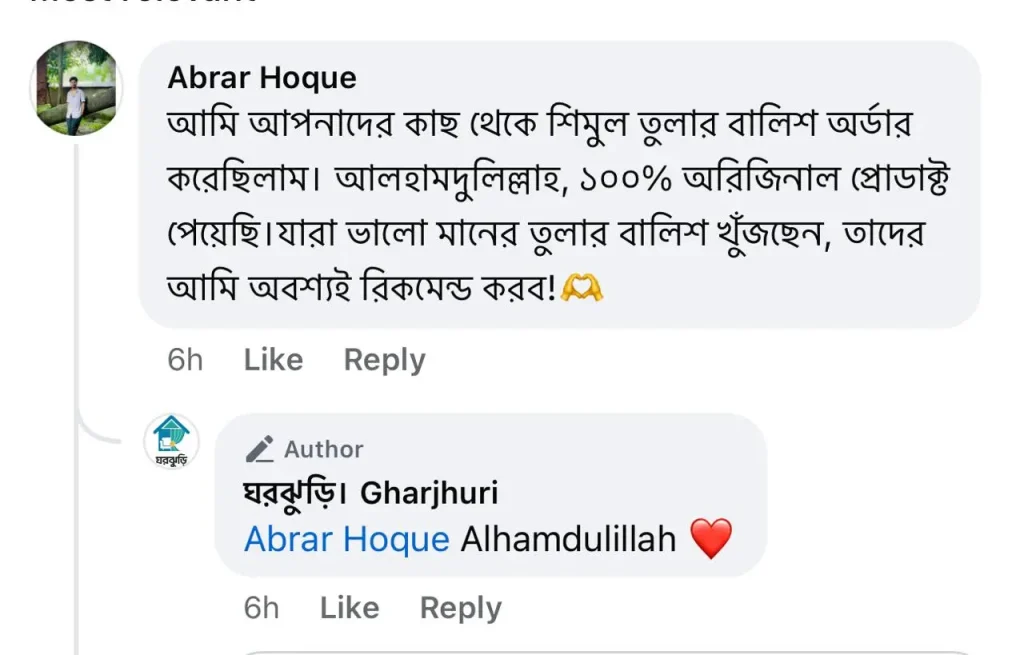
Task: Click the Abrar Hoque name above the comment
Action: point(262,77)
